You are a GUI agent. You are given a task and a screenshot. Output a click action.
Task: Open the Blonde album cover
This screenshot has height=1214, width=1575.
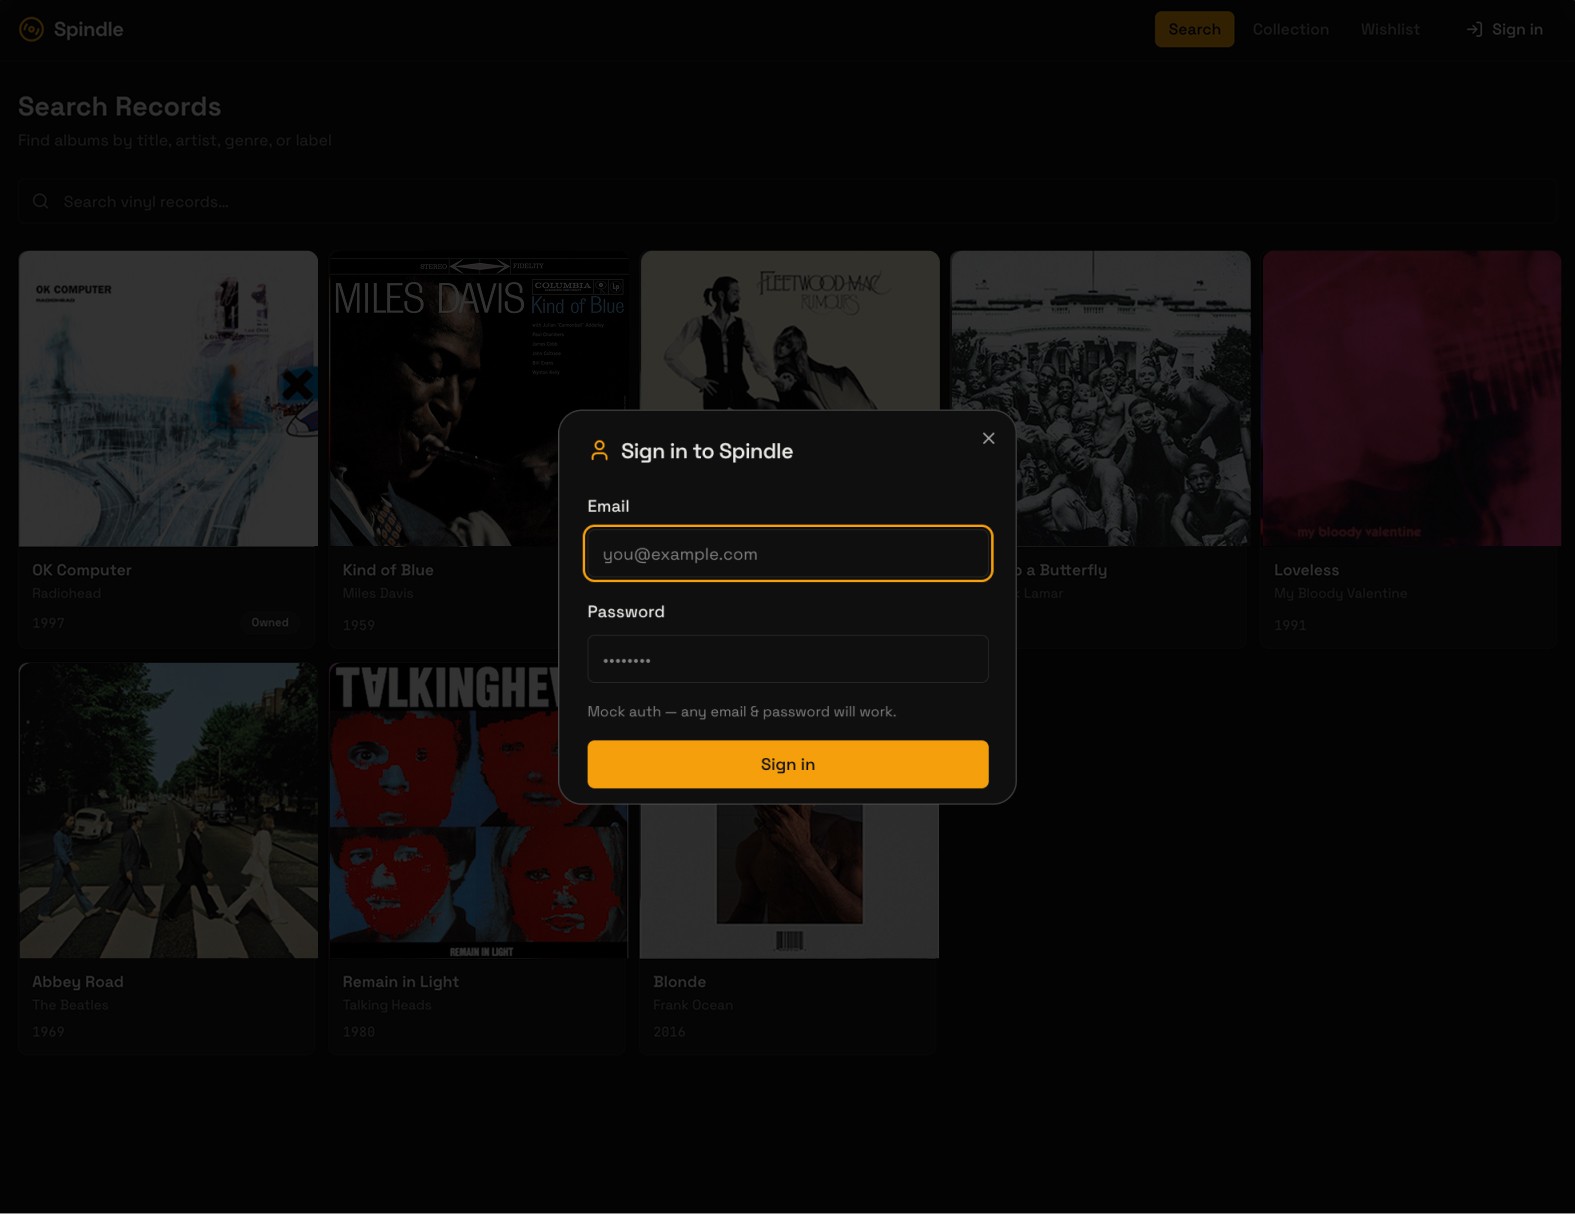click(789, 881)
